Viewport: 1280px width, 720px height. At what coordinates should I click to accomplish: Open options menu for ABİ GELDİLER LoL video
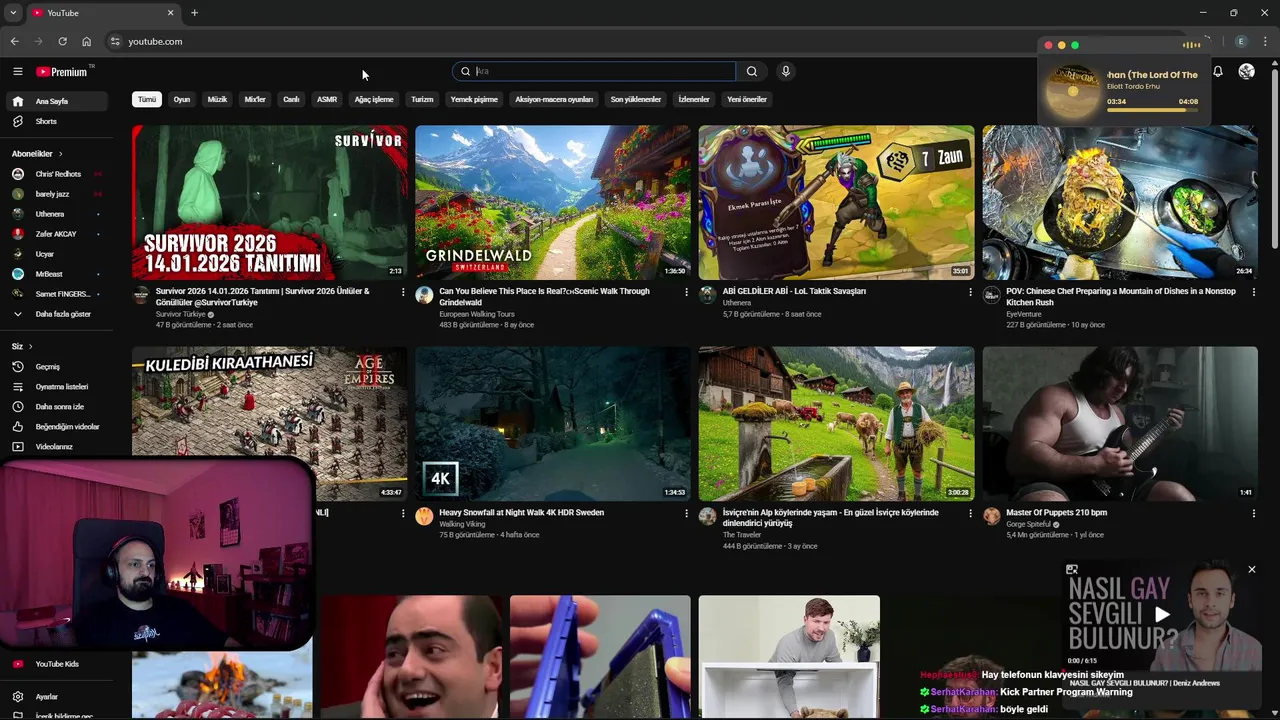click(x=970, y=292)
